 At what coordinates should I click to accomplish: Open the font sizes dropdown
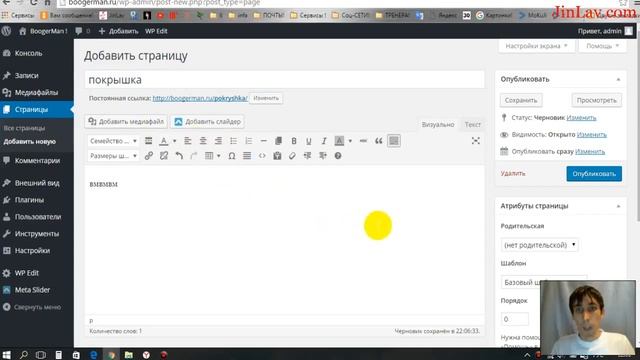pyautogui.click(x=113, y=156)
